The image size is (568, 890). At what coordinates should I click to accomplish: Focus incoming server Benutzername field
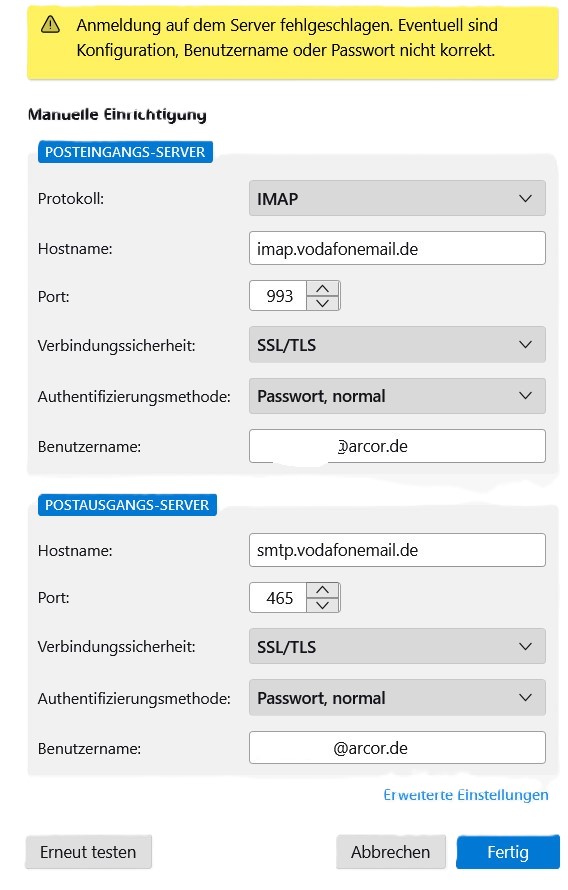pyautogui.click(x=397, y=446)
